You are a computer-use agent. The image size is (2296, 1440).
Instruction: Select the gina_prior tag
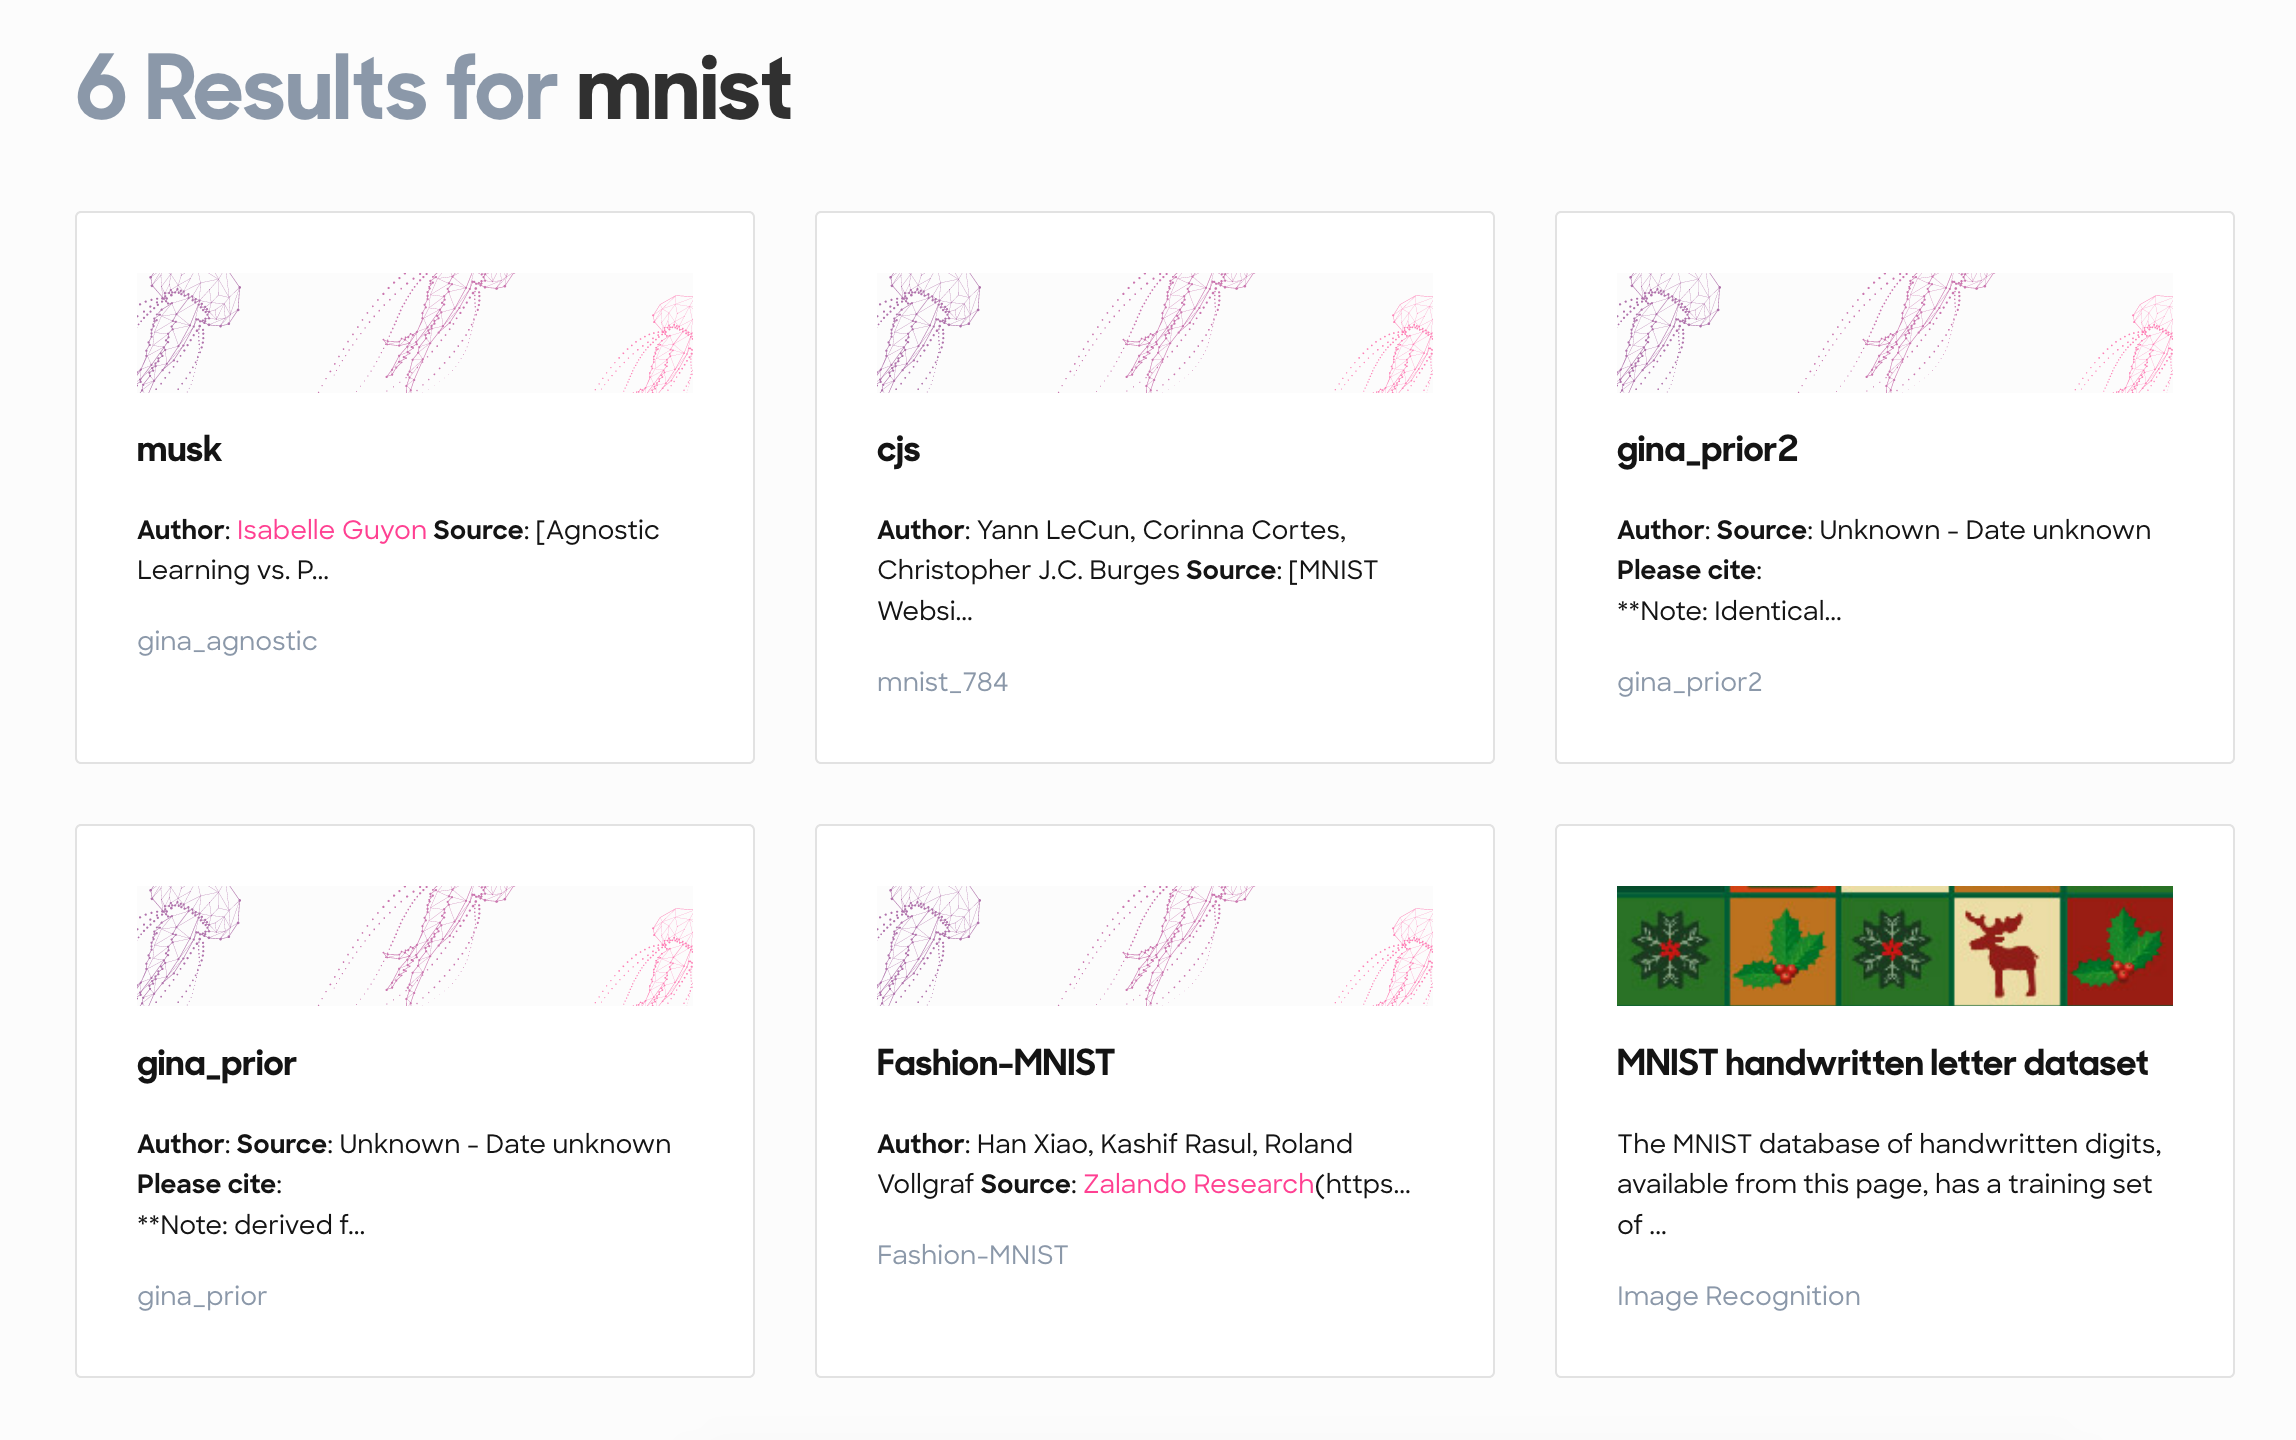pos(202,1295)
